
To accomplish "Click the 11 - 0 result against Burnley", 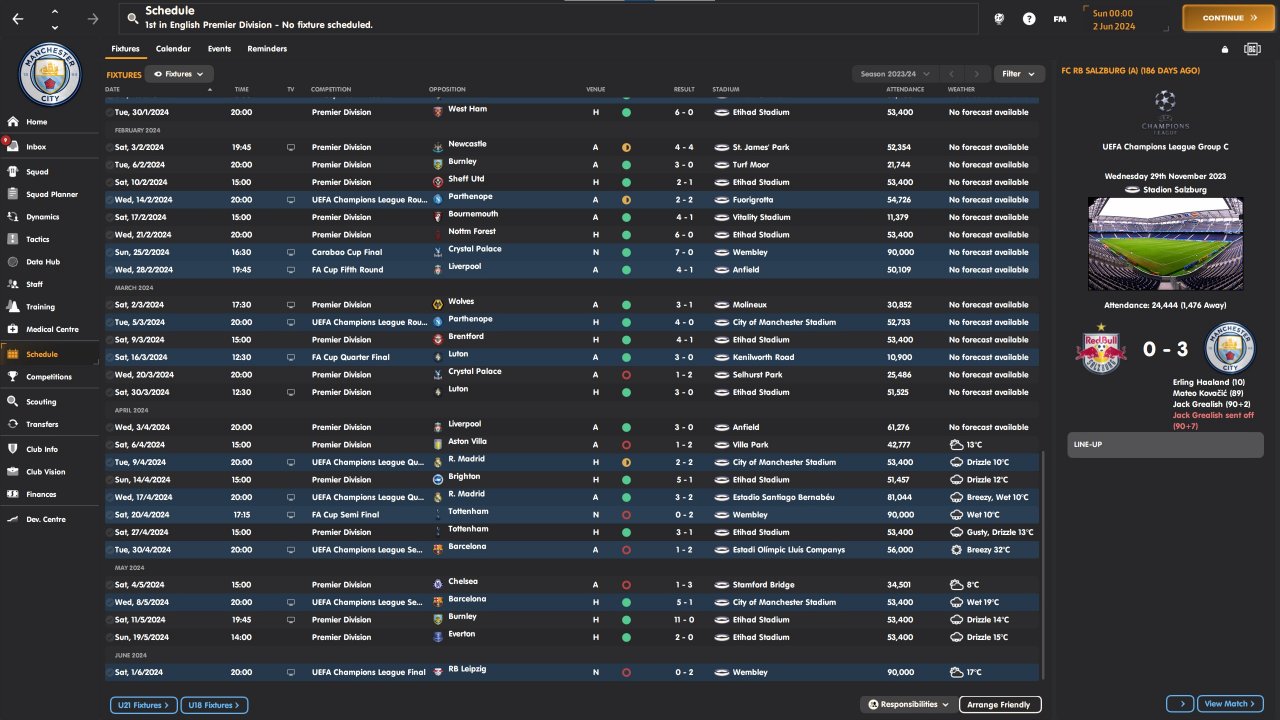I will tap(683, 619).
